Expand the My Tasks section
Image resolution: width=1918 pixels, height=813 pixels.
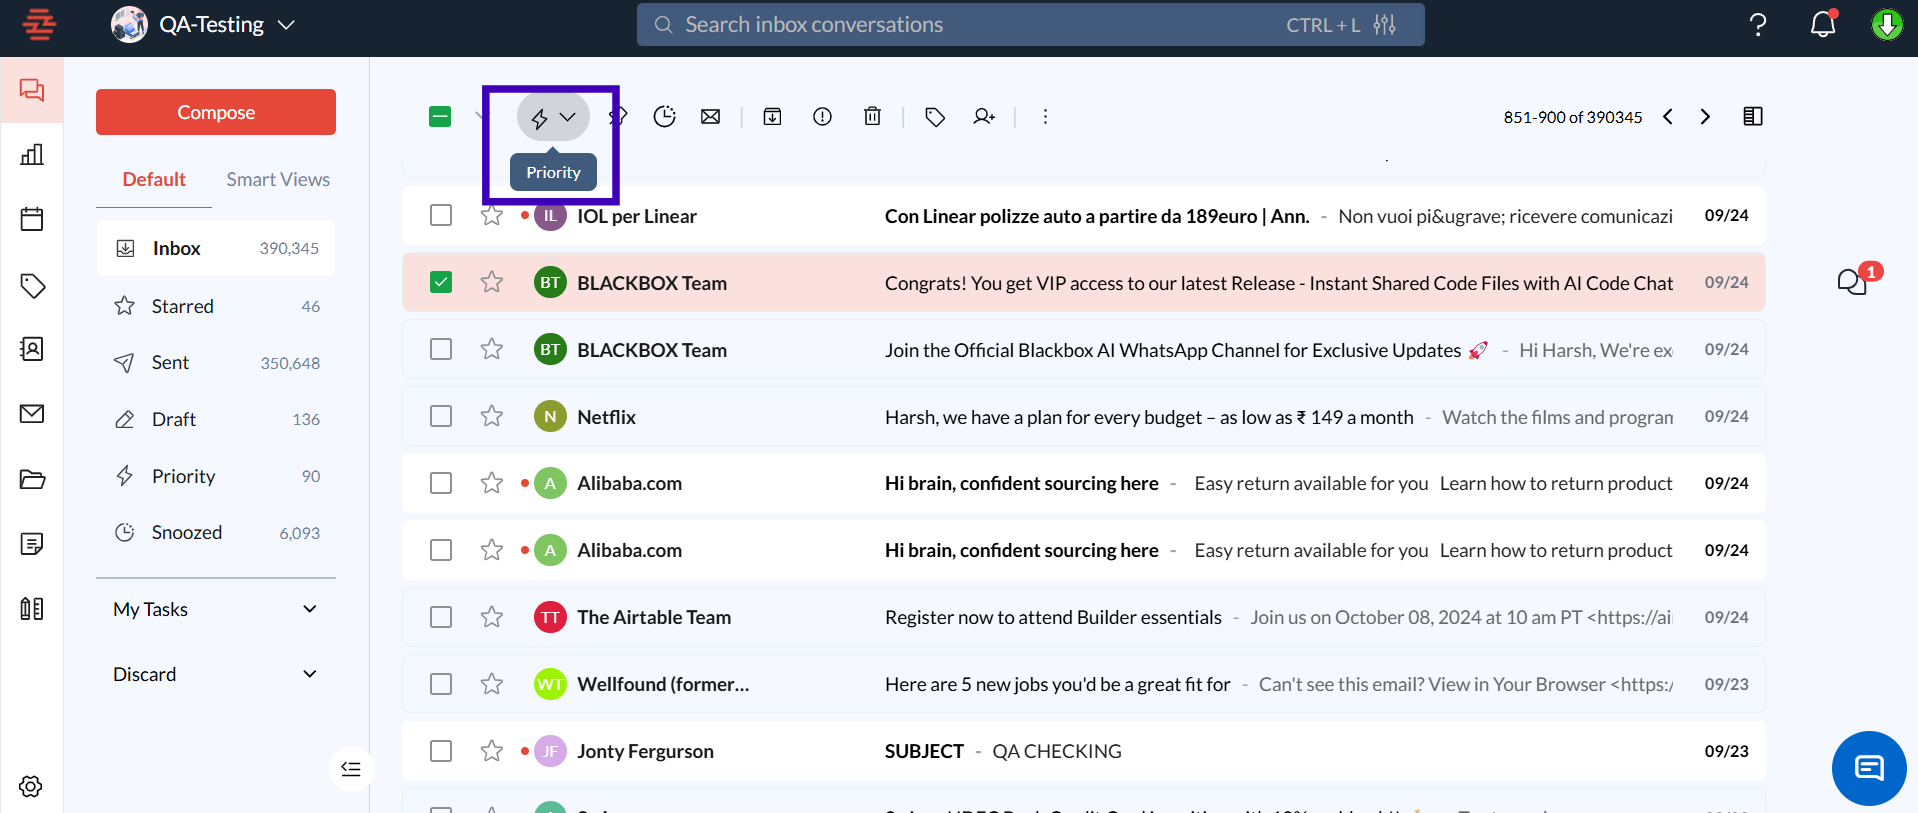pyautogui.click(x=310, y=609)
